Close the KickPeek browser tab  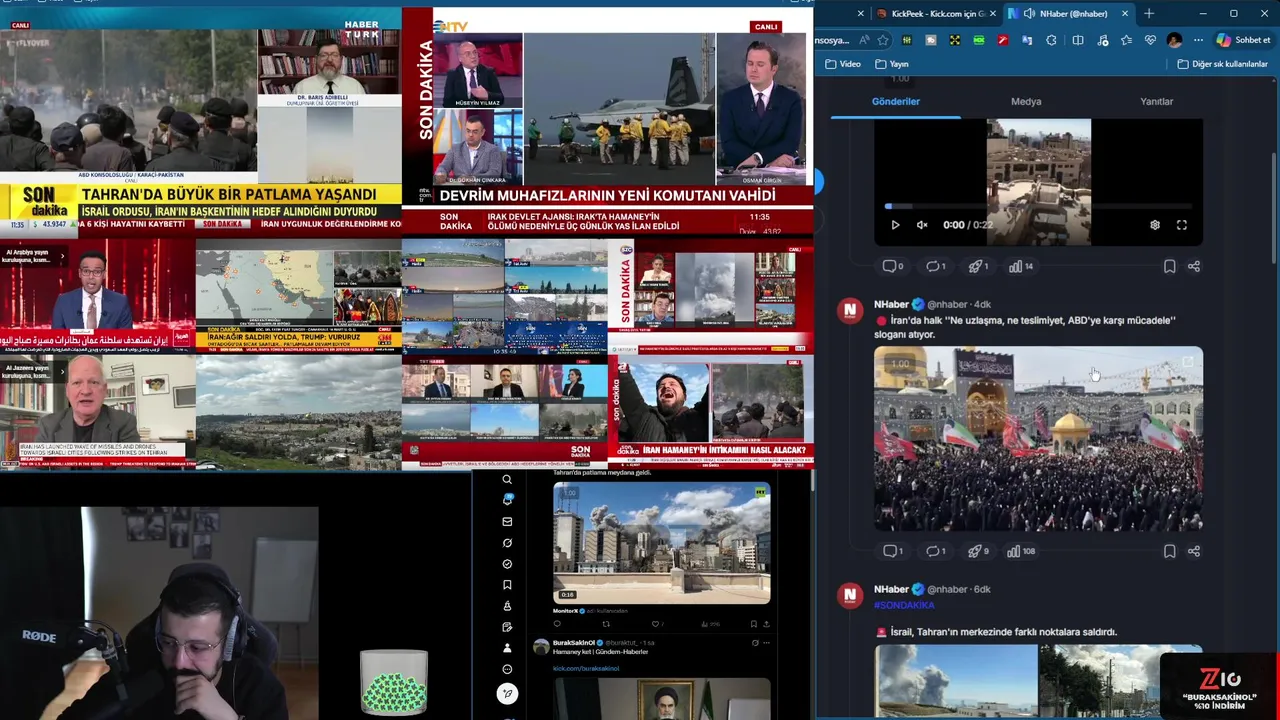(x=993, y=14)
